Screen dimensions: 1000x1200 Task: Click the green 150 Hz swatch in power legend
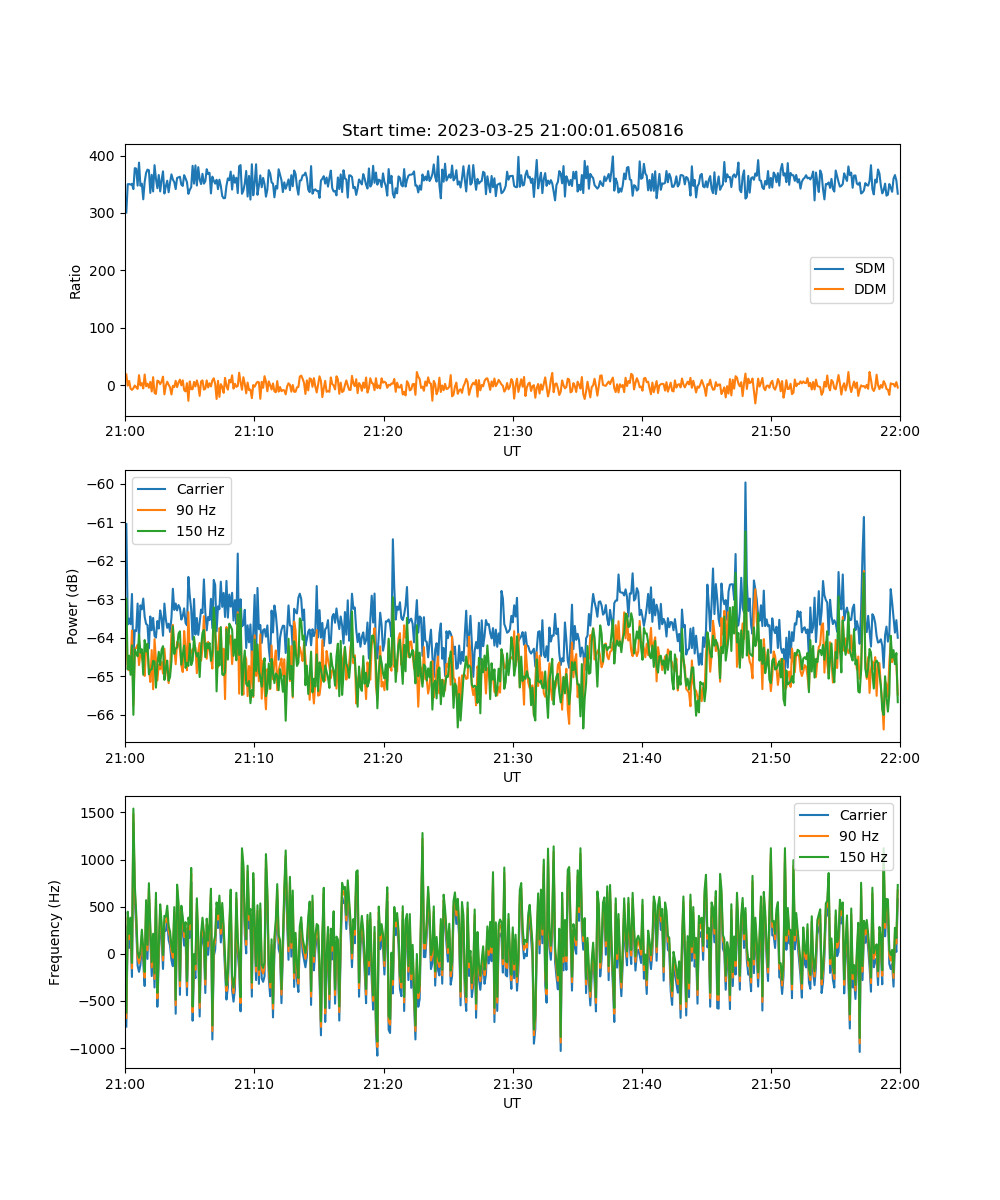(x=153, y=531)
